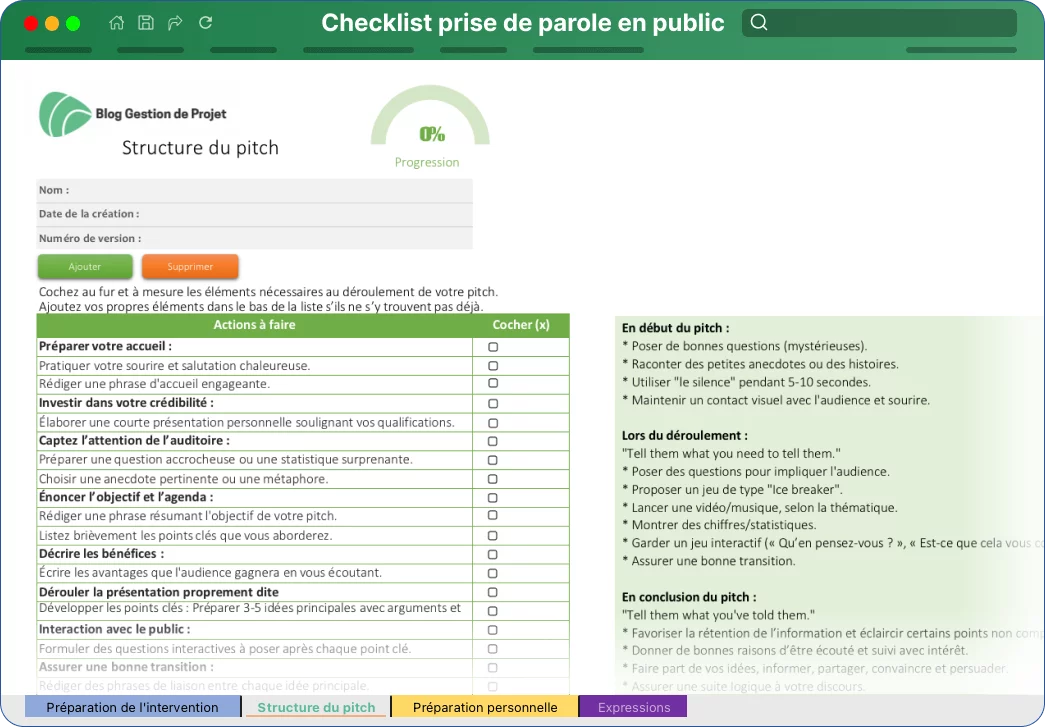The width and height of the screenshot is (1045, 727).
Task: Click the Blog Gestion de Projet logo
Action: pos(133,115)
